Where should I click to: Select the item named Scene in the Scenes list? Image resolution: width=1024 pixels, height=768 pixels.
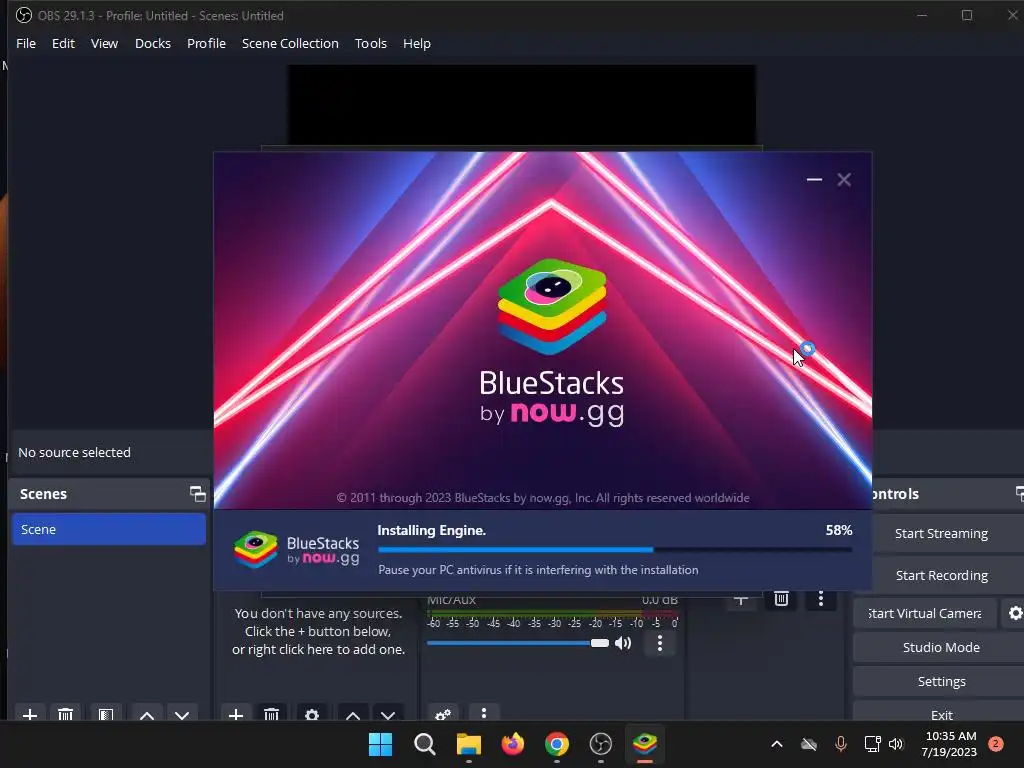[x=108, y=529]
